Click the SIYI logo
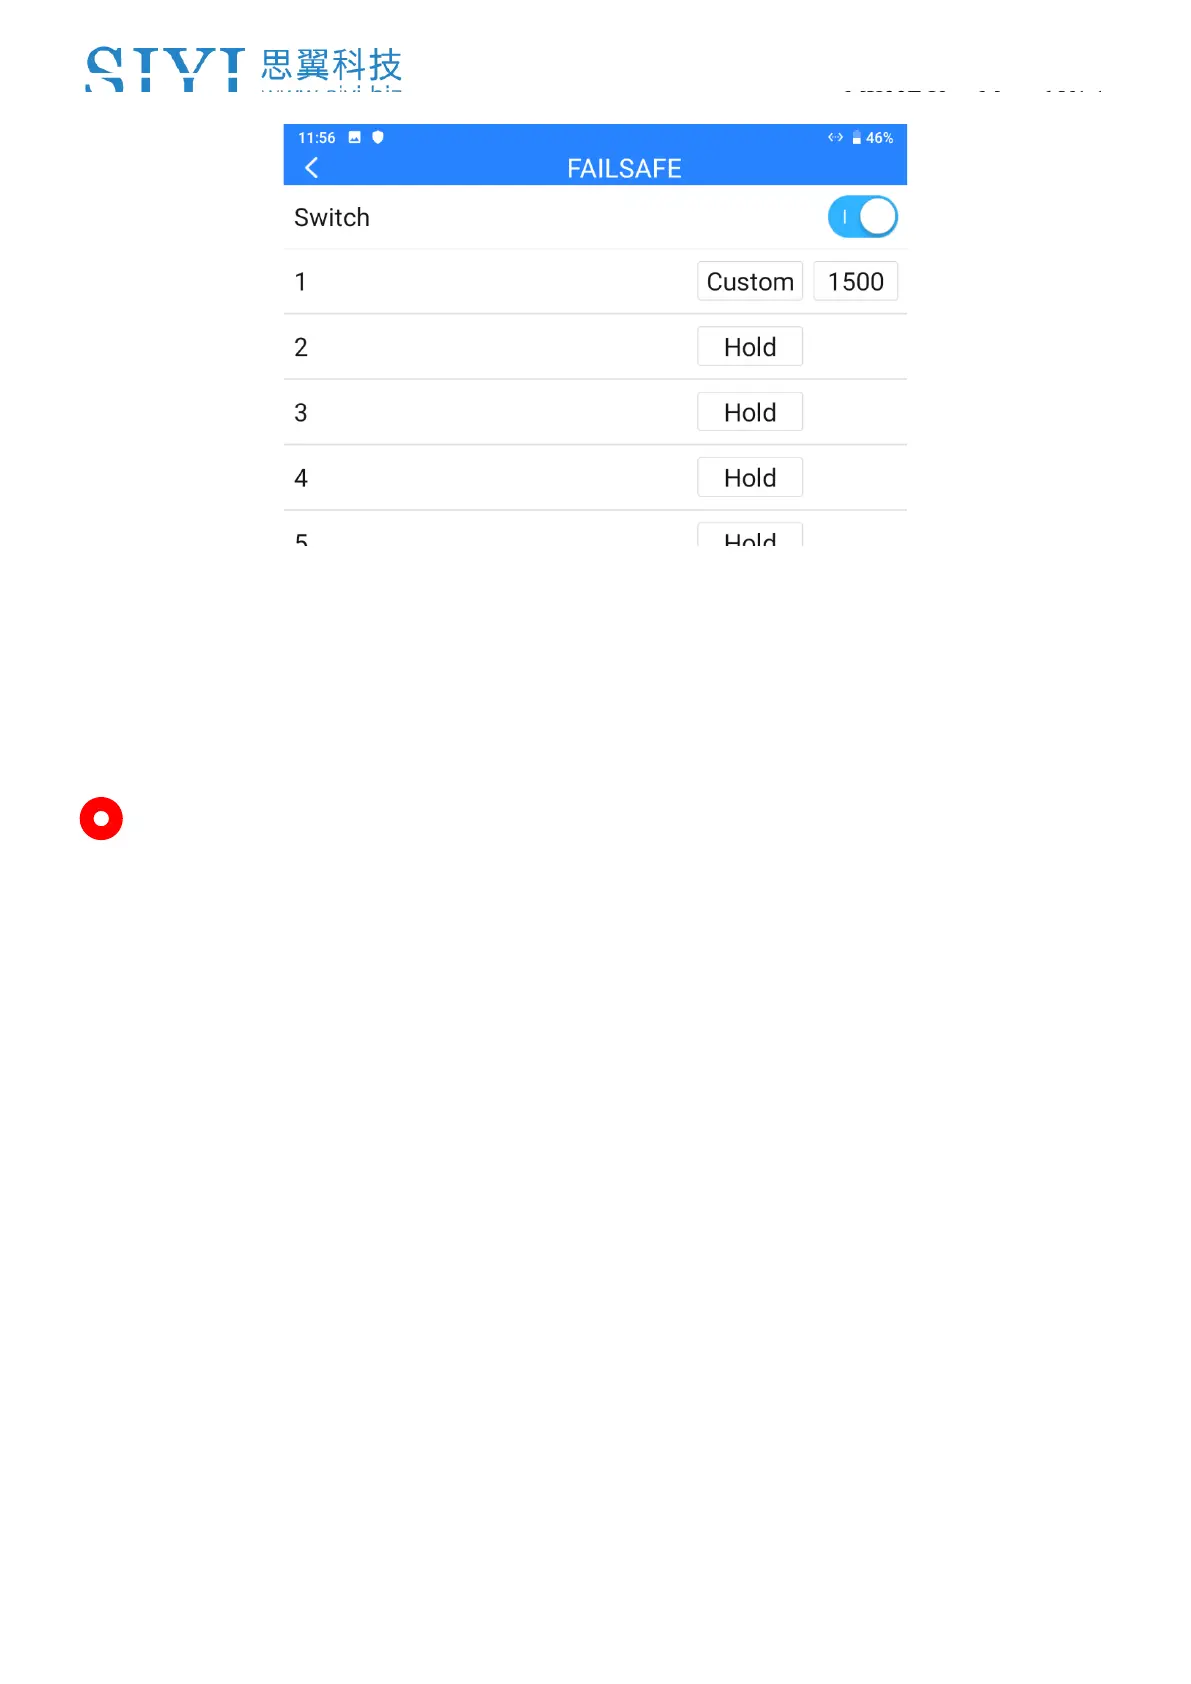Screen dimensions: 1191x1684 pyautogui.click(x=165, y=70)
